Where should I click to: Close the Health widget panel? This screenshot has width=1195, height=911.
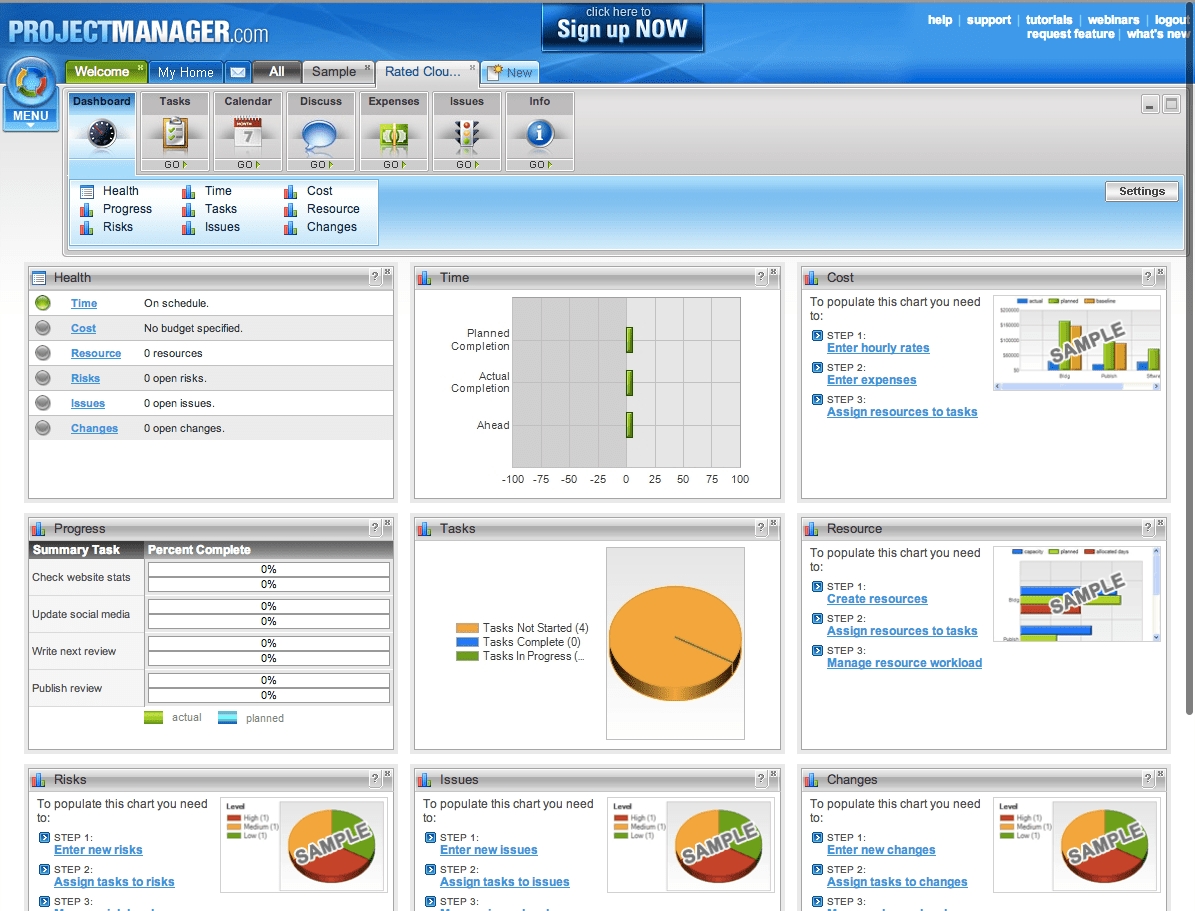tap(387, 272)
